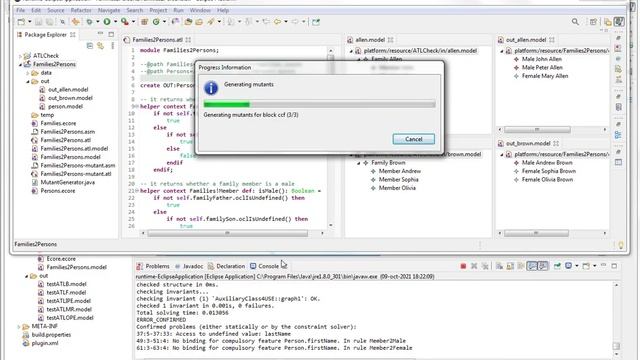This screenshot has width=640, height=360.
Task: Open the File menu
Action: (x=20, y=10)
